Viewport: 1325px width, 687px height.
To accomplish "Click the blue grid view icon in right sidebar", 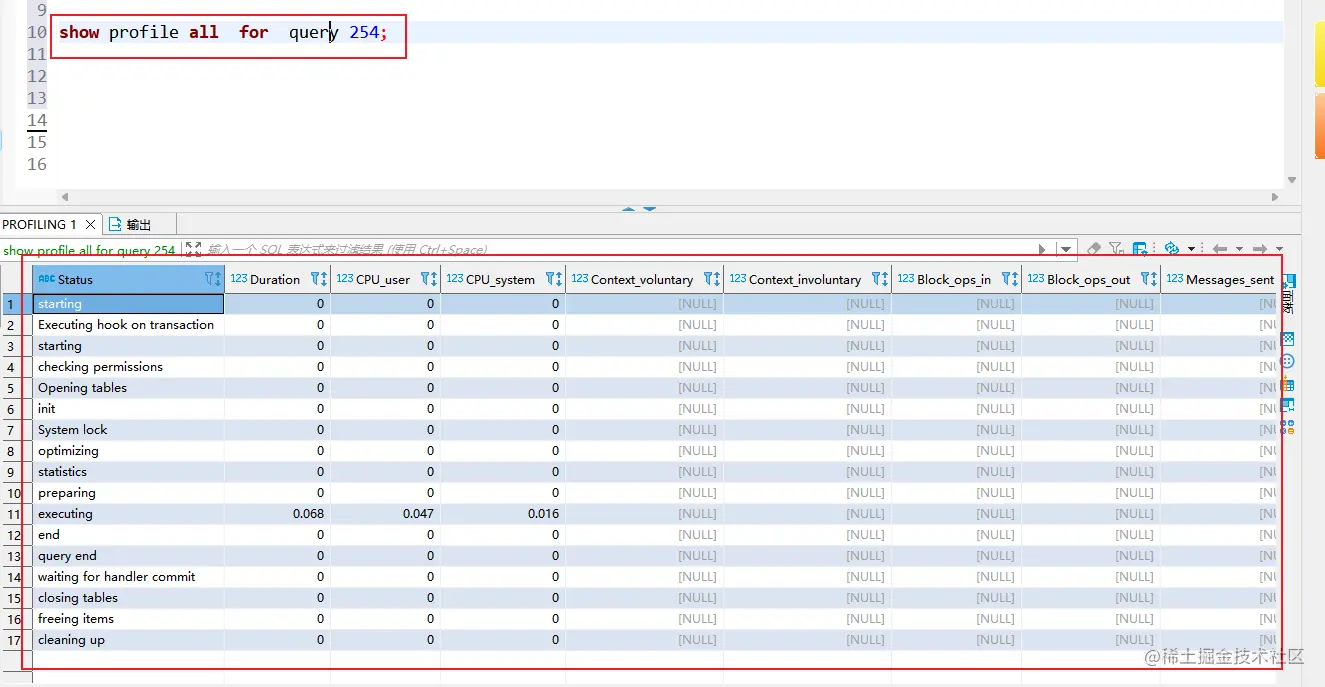I will [1288, 339].
